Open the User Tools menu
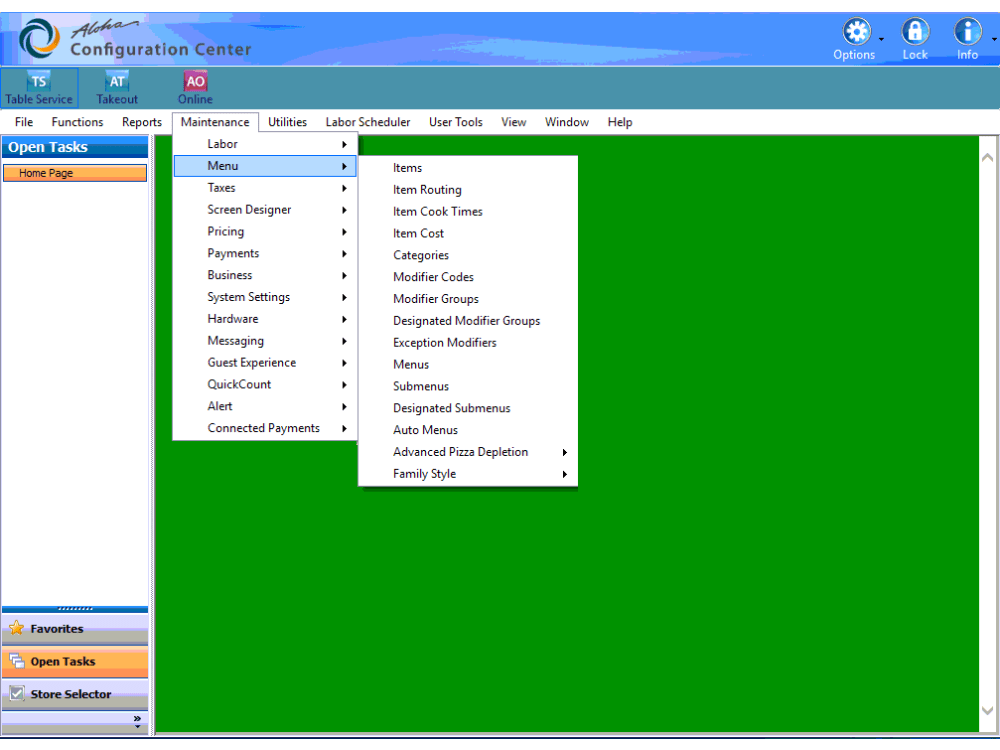Screen dimensions: 1000x750 pyautogui.click(x=455, y=122)
